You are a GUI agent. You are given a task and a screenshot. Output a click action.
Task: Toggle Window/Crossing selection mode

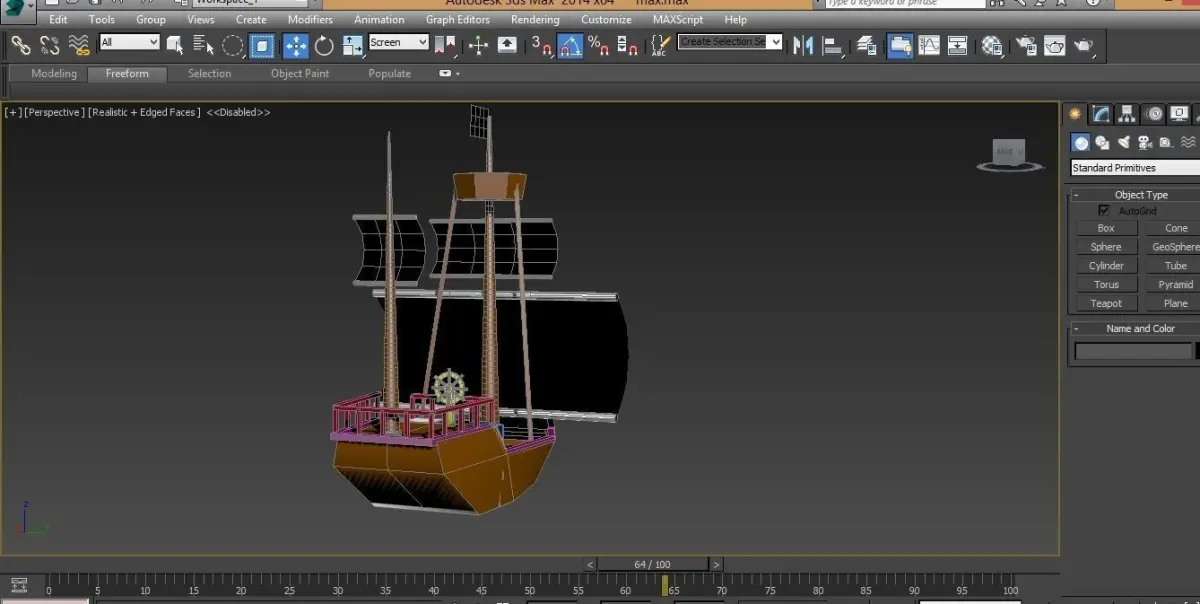(262, 45)
